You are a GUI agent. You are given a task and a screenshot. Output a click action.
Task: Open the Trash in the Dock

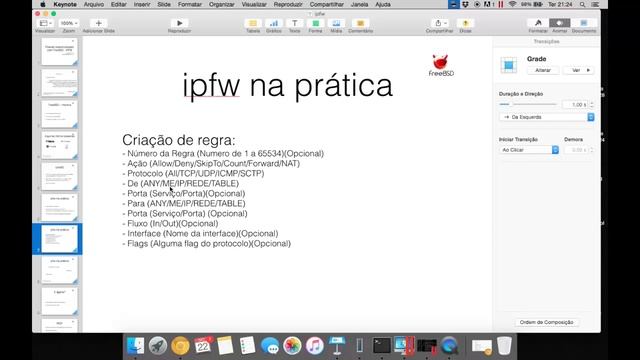point(504,346)
